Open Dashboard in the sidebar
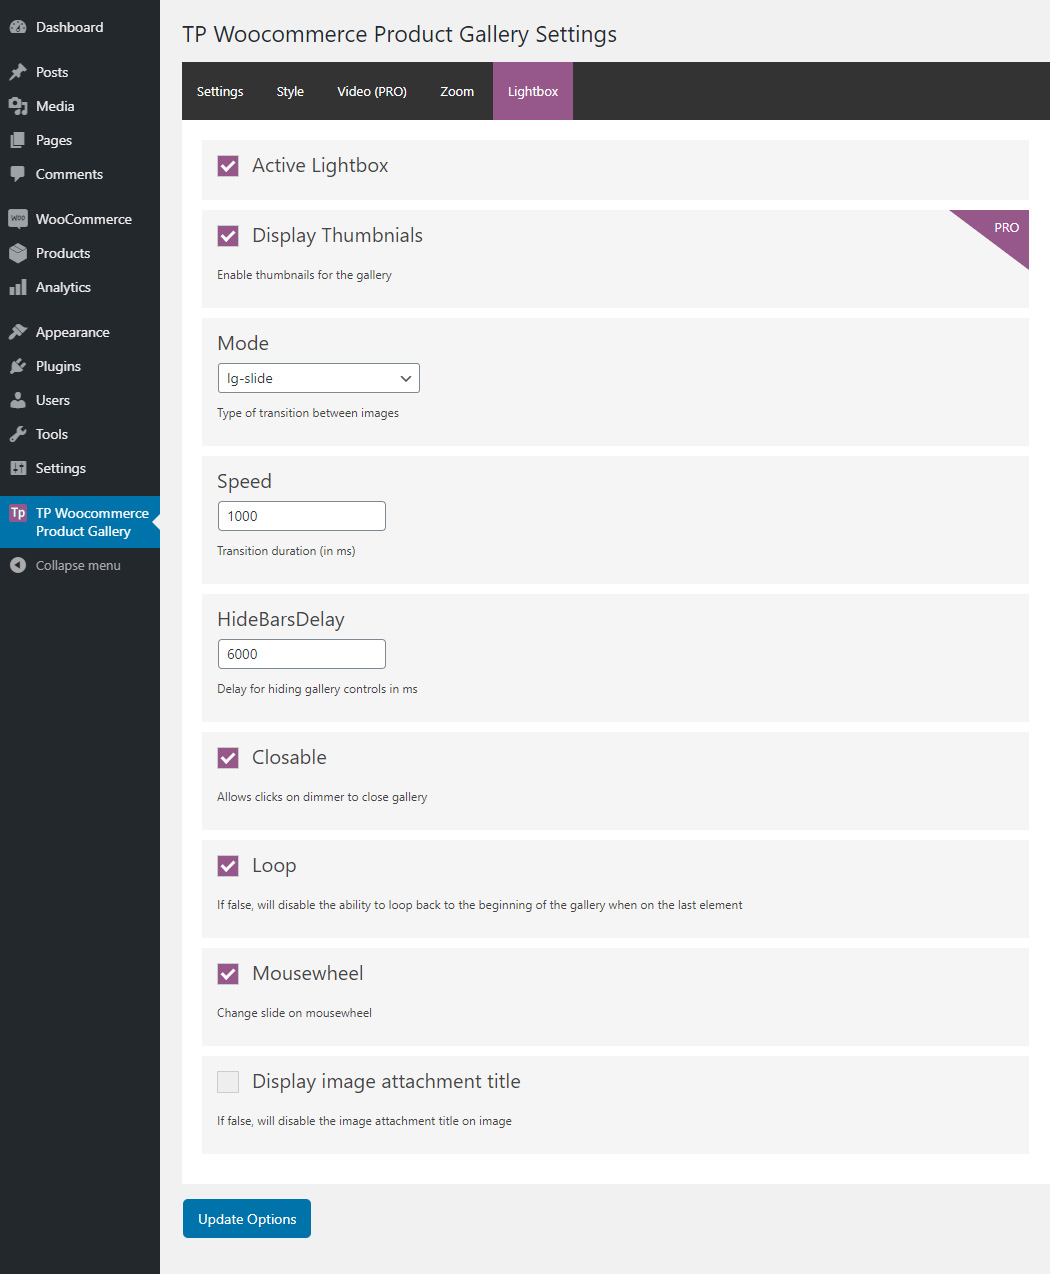 coord(69,27)
